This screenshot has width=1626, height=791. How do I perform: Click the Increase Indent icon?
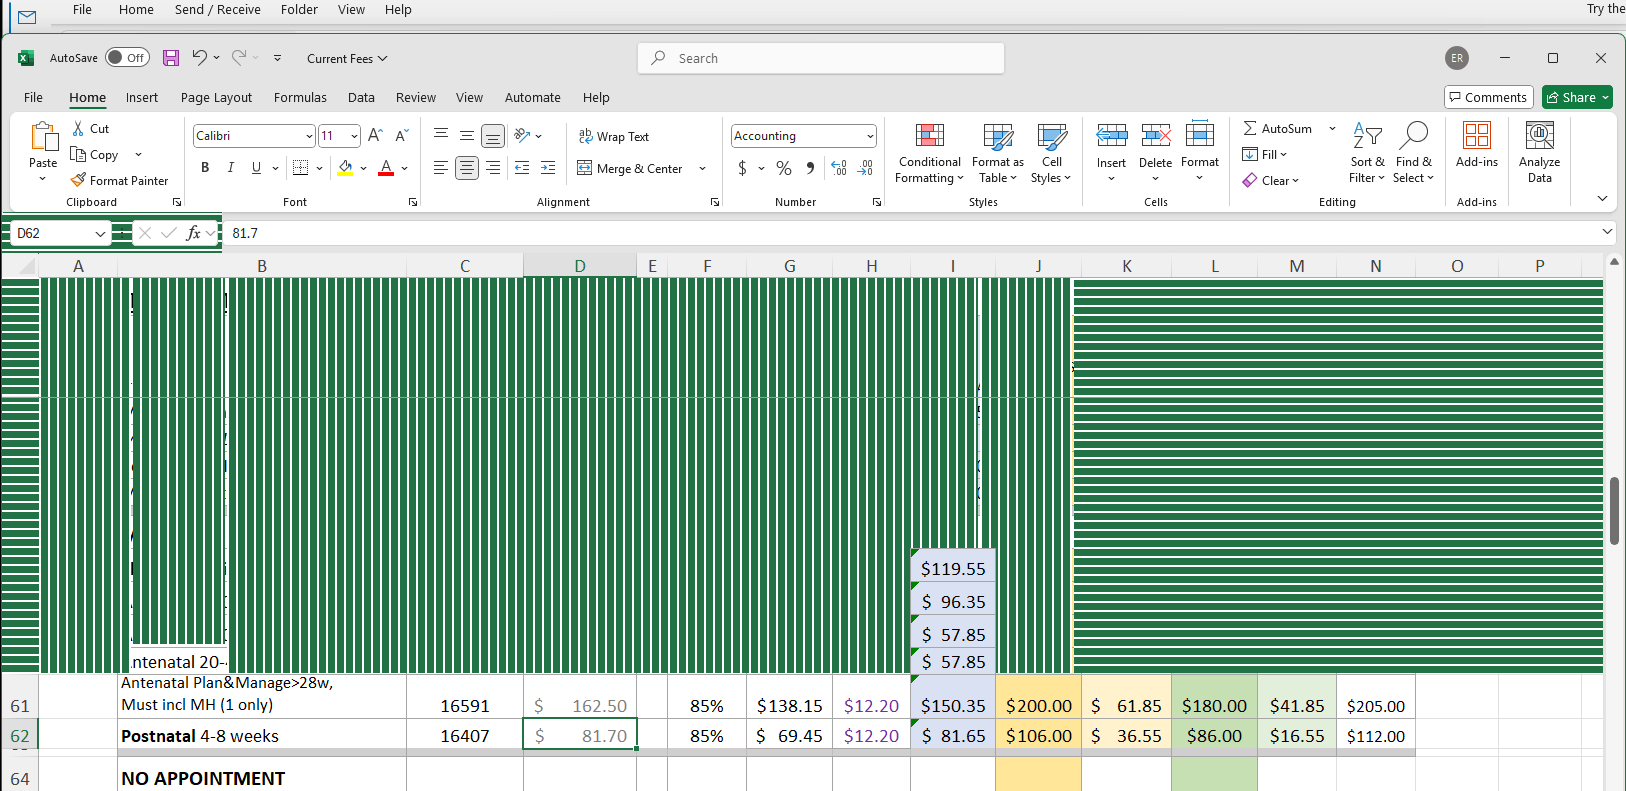(548, 168)
